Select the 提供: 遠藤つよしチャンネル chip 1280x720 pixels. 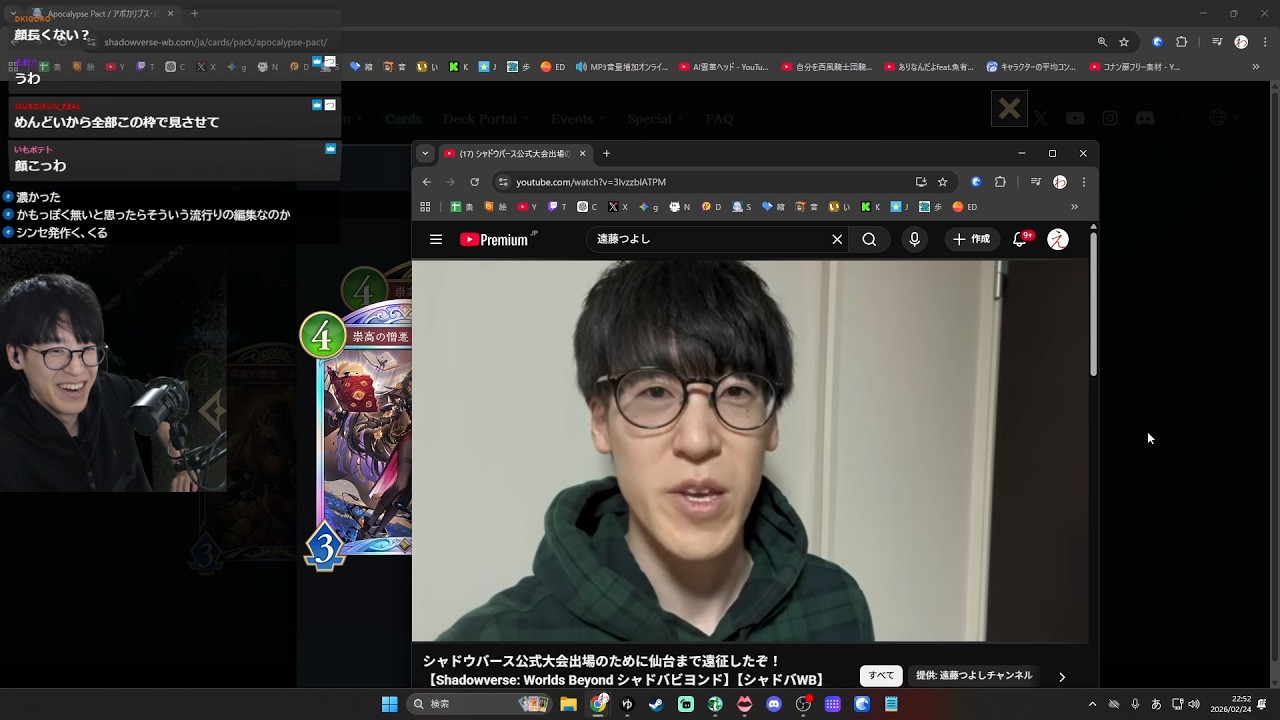coord(974,676)
